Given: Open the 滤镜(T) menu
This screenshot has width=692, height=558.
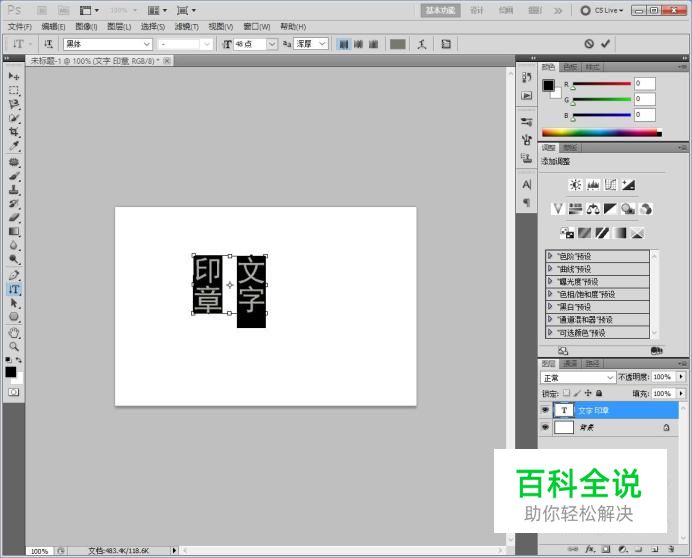Looking at the screenshot, I should 186,26.
